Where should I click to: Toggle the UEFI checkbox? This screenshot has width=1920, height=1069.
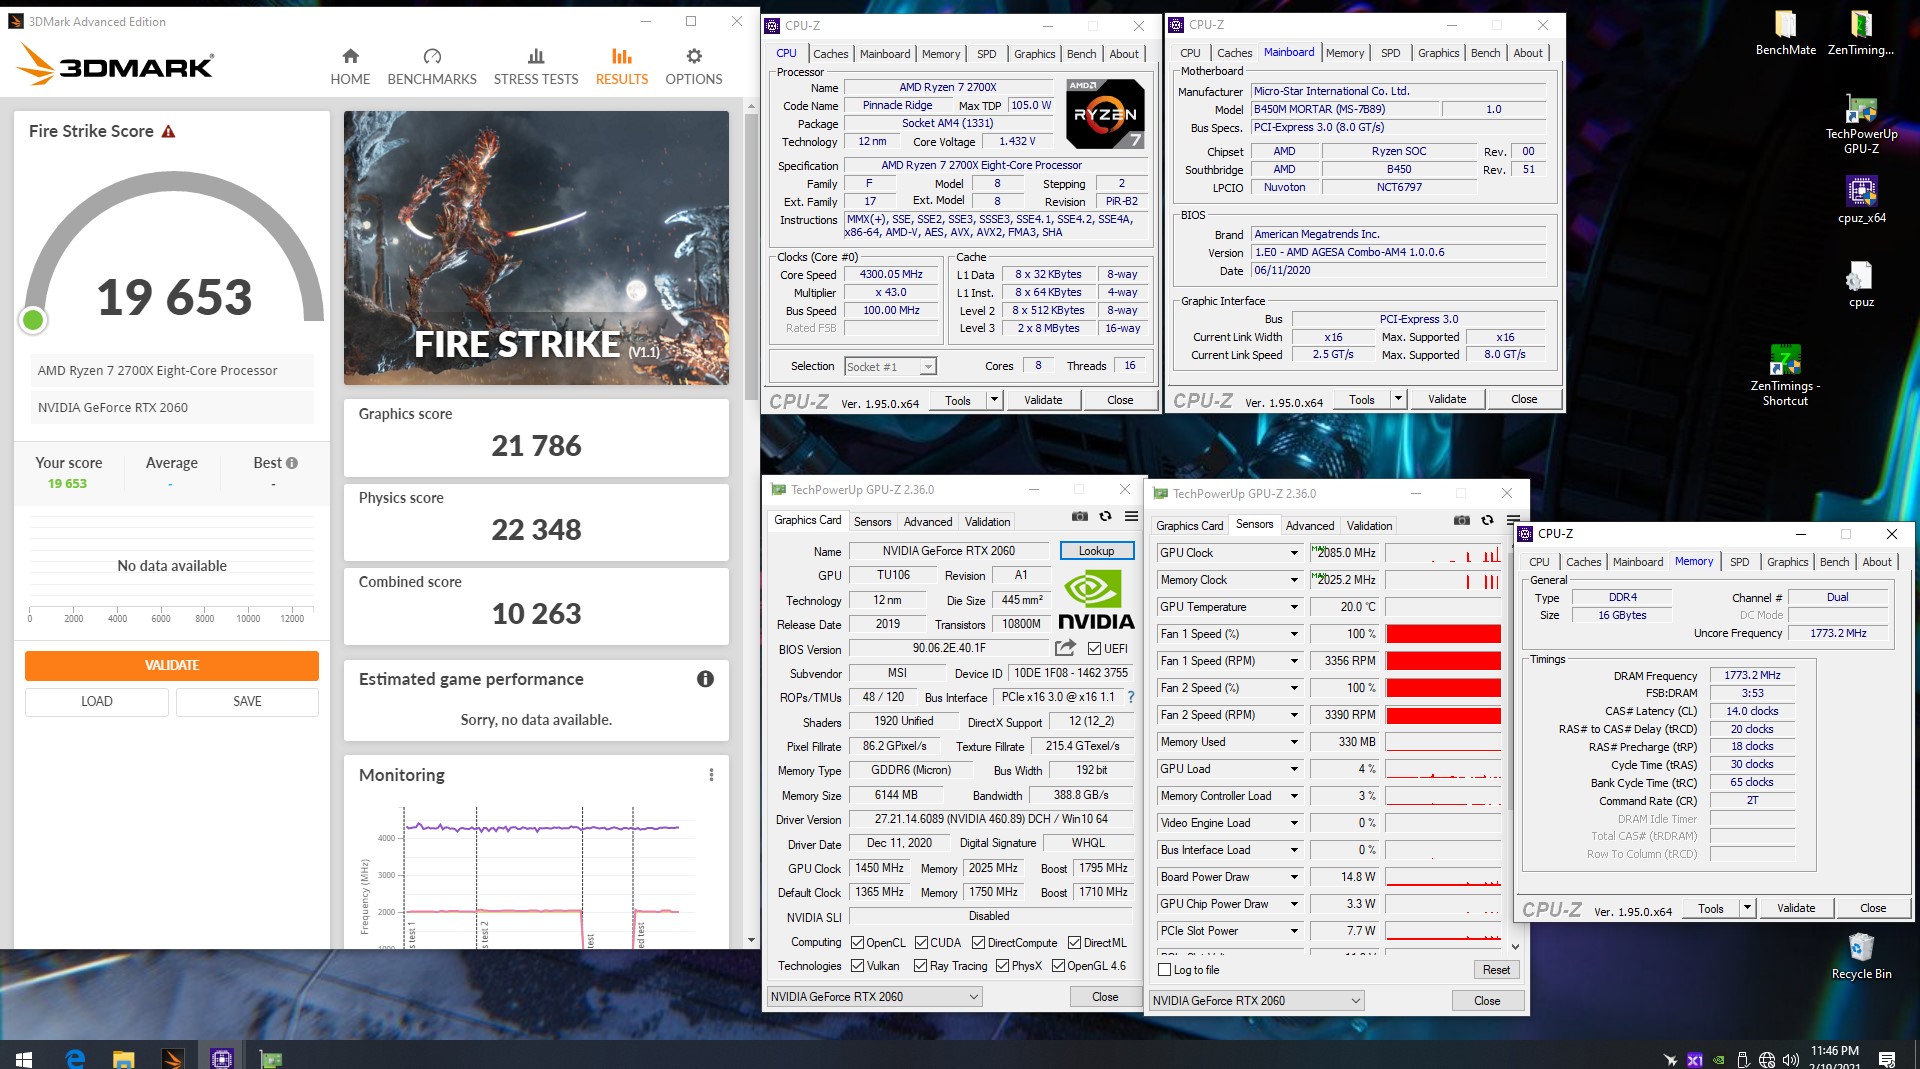point(1094,649)
